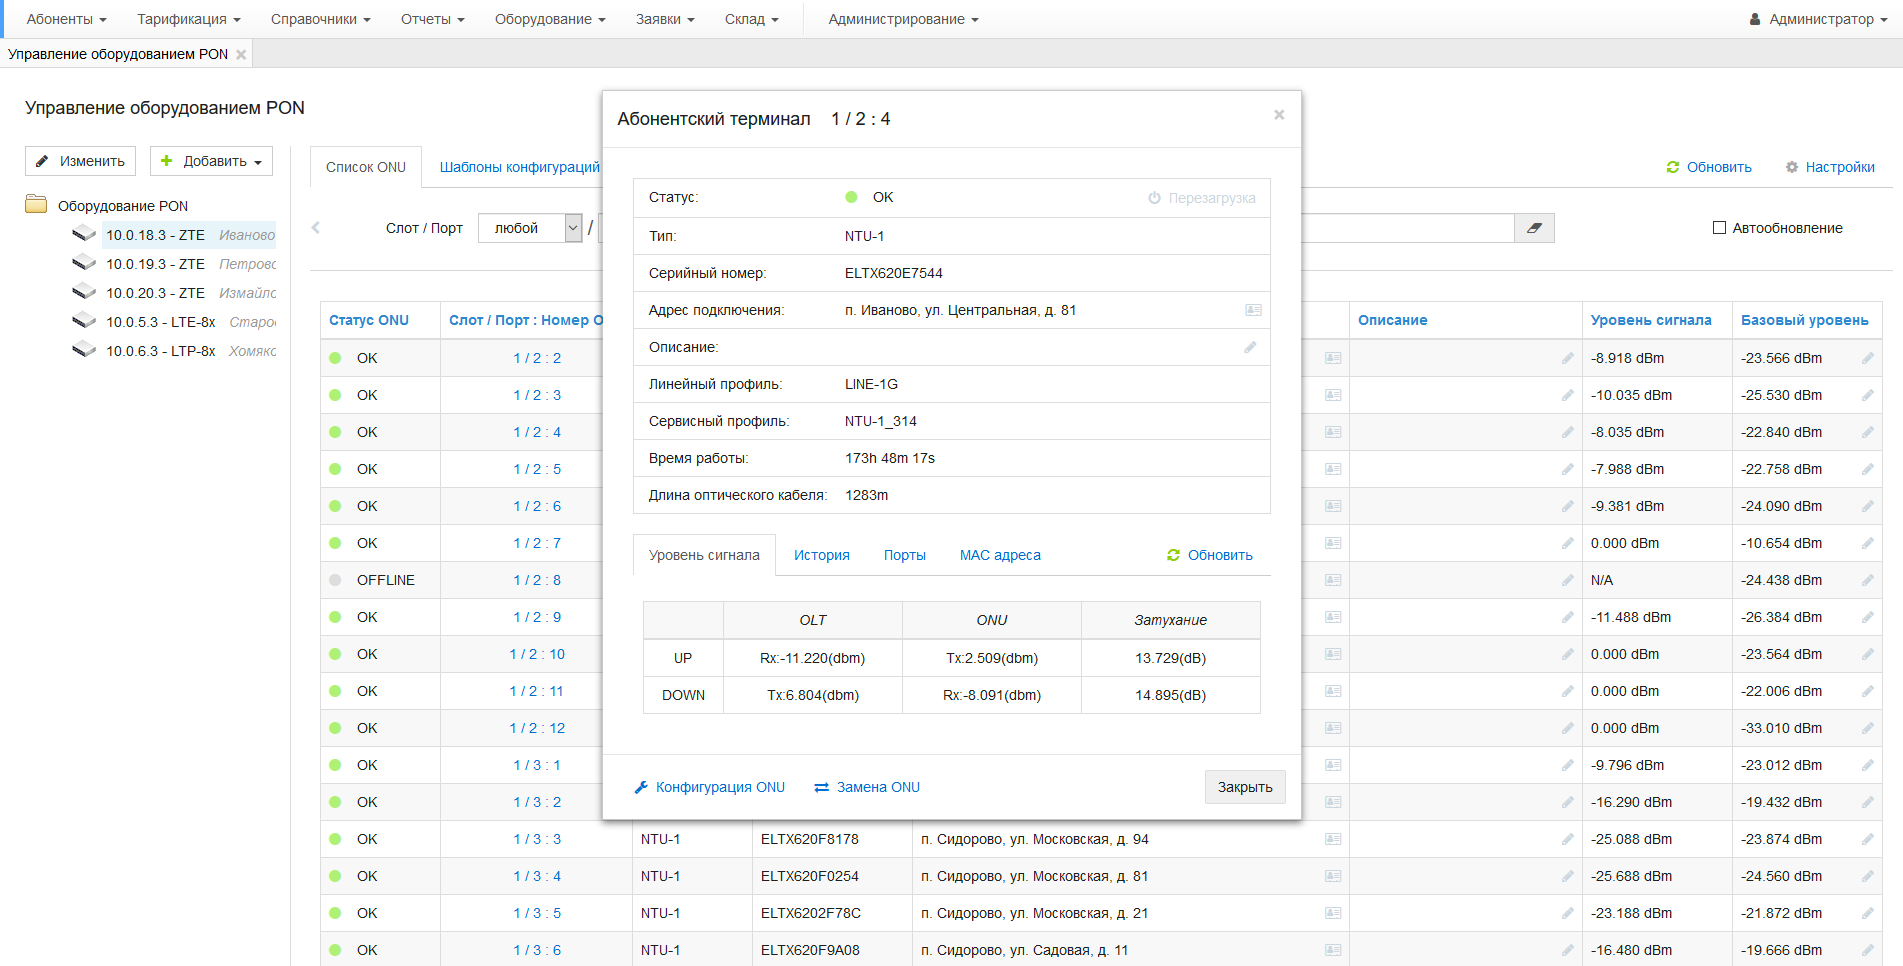Image resolution: width=1903 pixels, height=966 pixels.
Task: Switch to the История tab in dialog
Action: click(x=822, y=555)
